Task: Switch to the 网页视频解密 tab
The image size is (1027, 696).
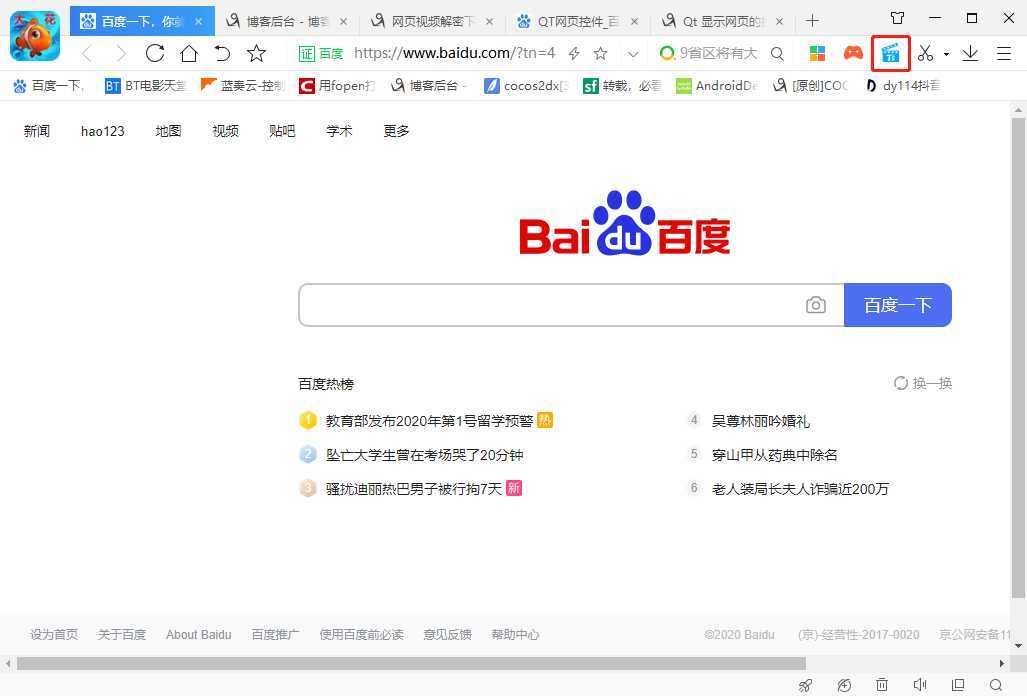Action: point(432,22)
